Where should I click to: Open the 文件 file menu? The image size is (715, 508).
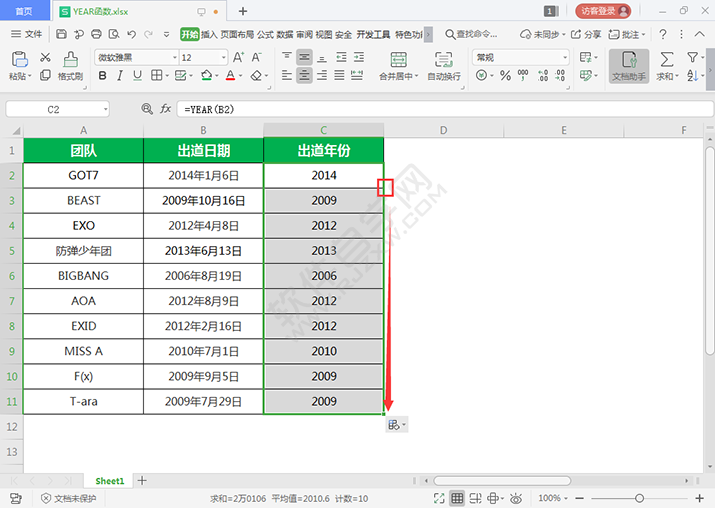point(26,34)
